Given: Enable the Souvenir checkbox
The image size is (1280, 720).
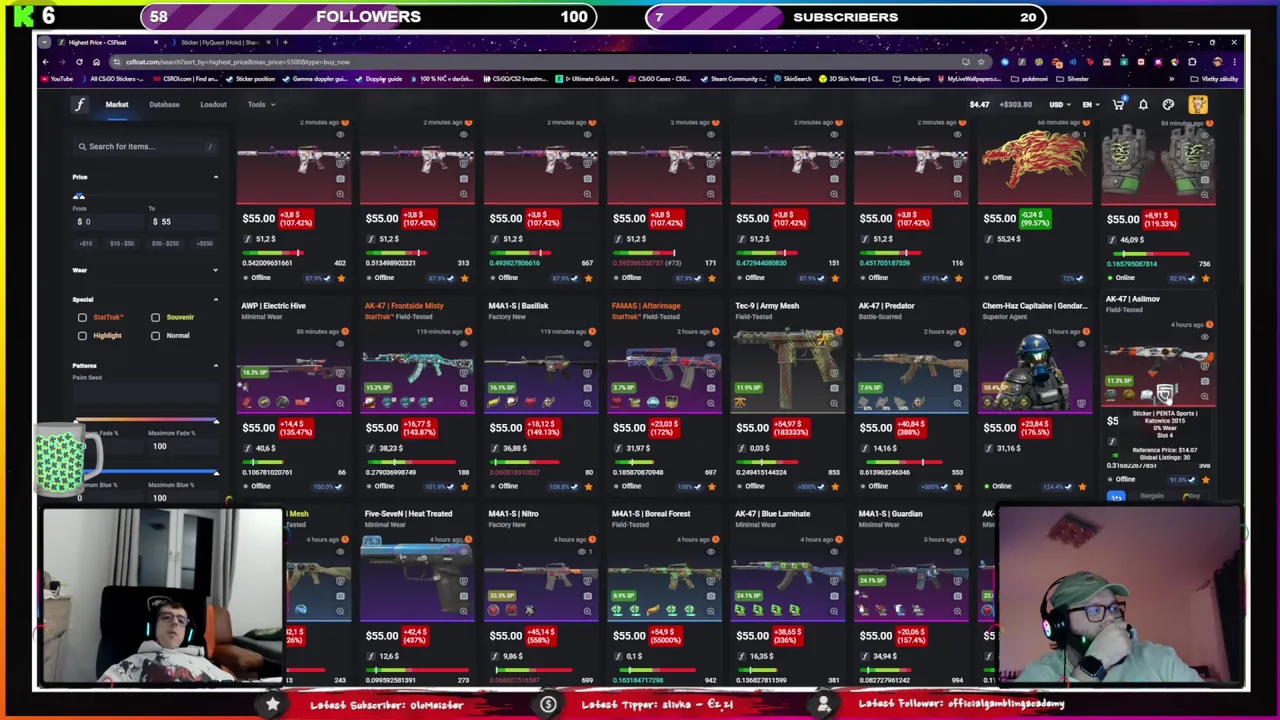Looking at the screenshot, I should (155, 317).
